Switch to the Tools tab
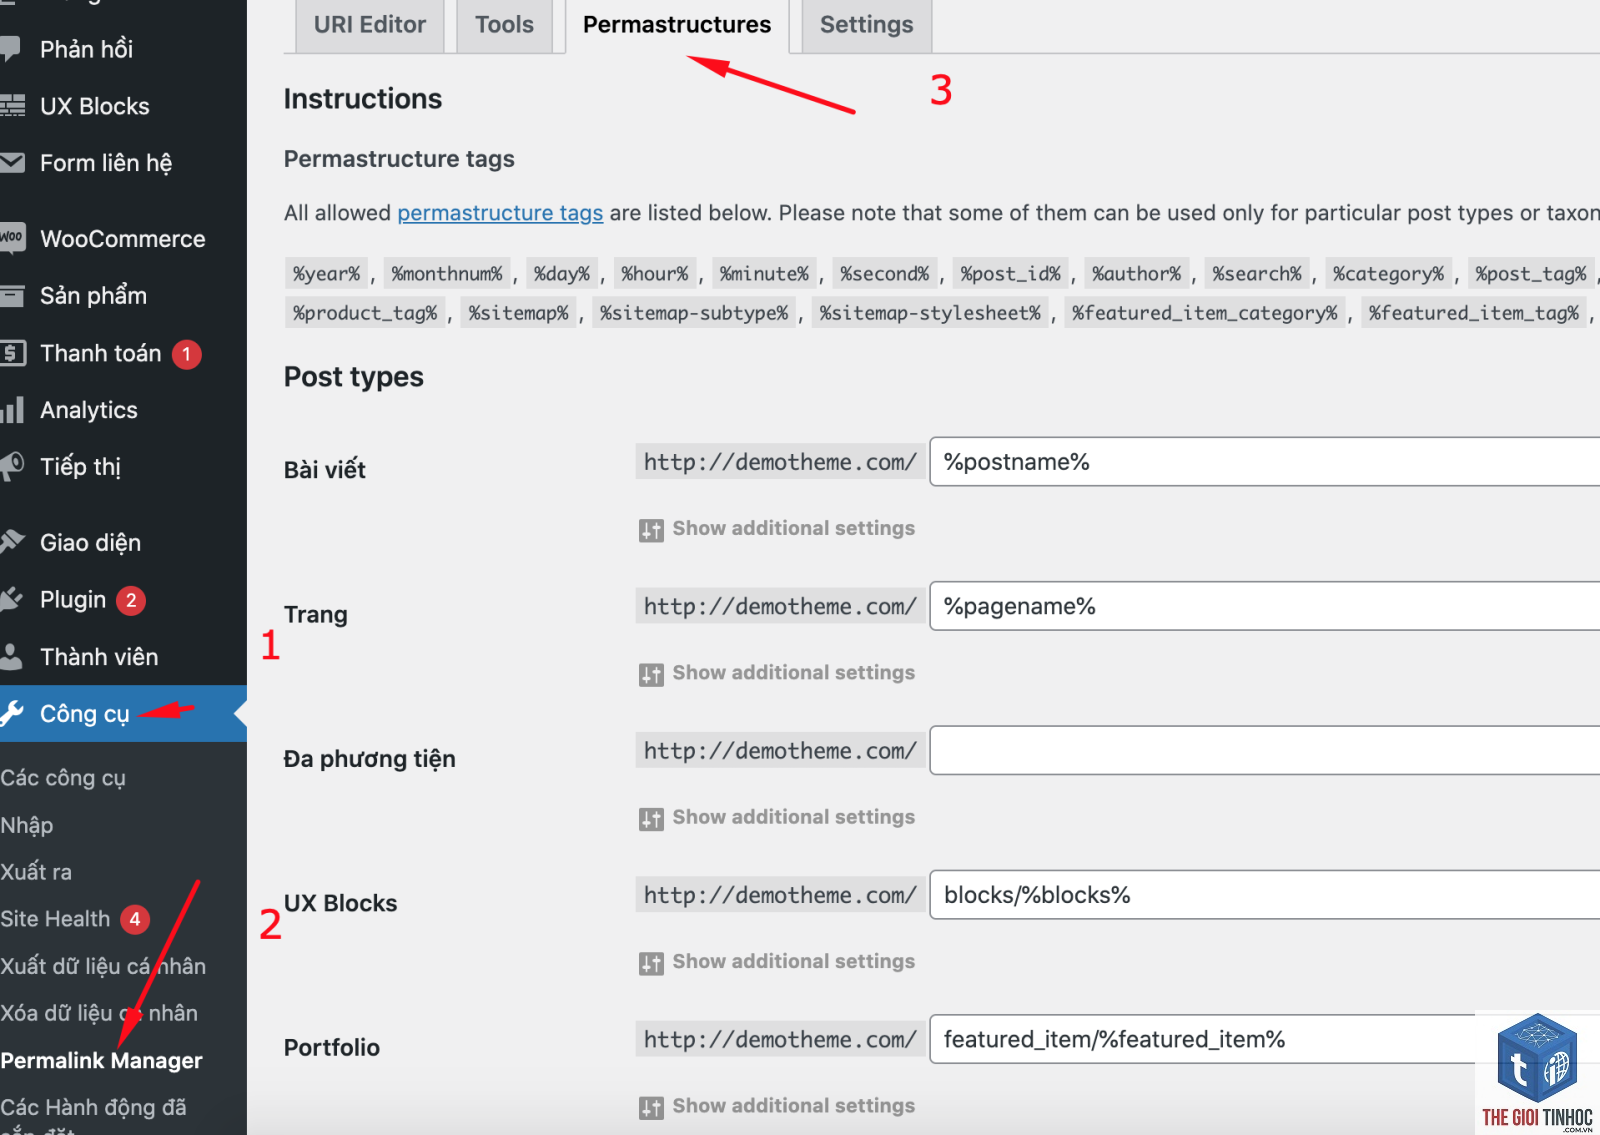 (x=504, y=25)
